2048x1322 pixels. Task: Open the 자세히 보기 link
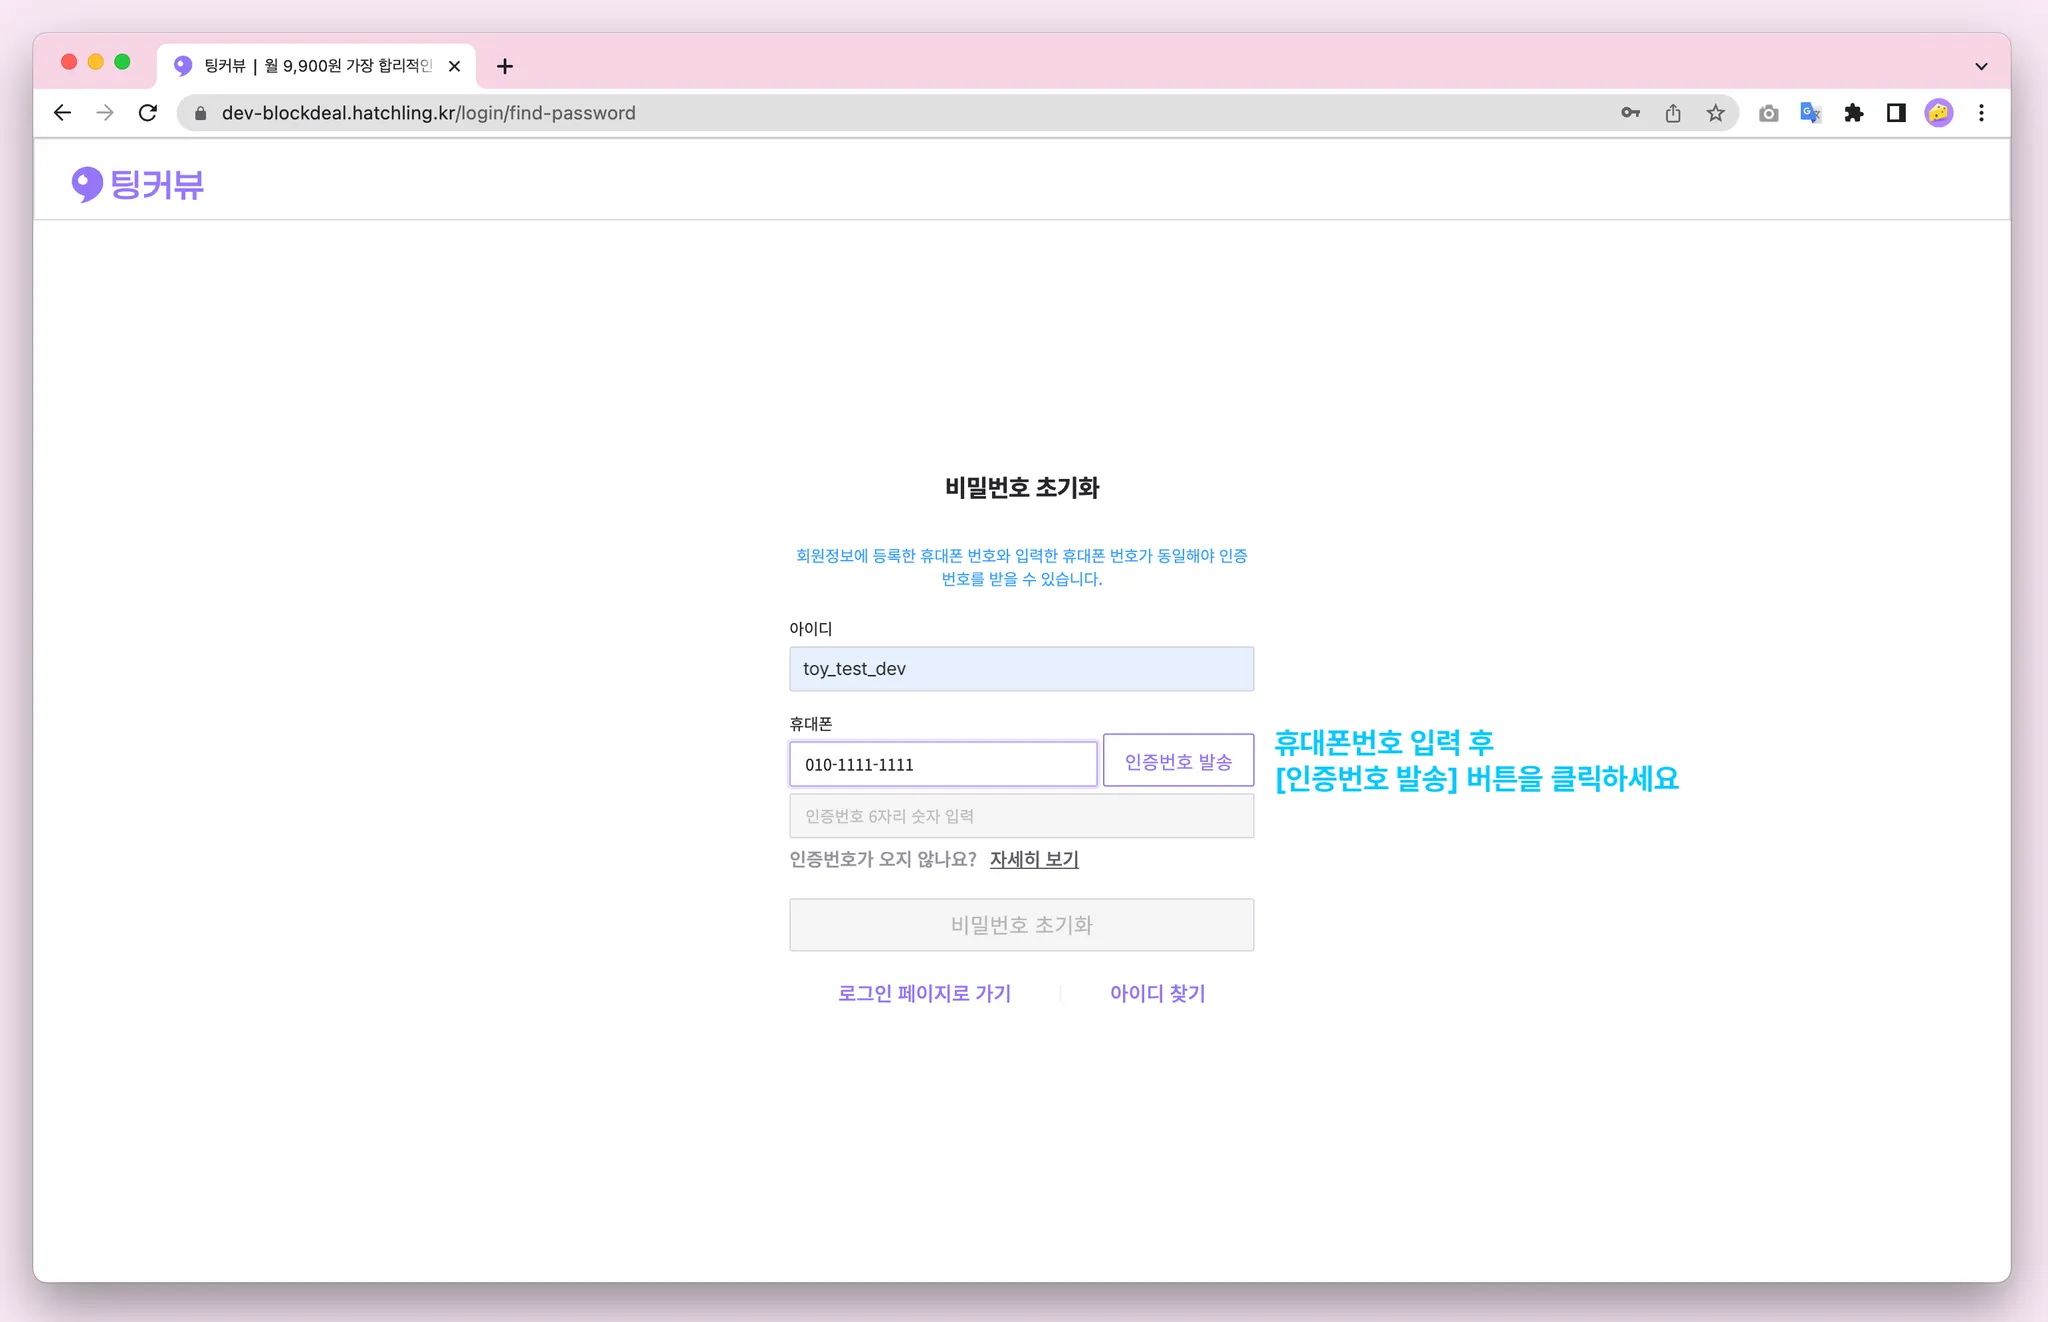(1034, 859)
